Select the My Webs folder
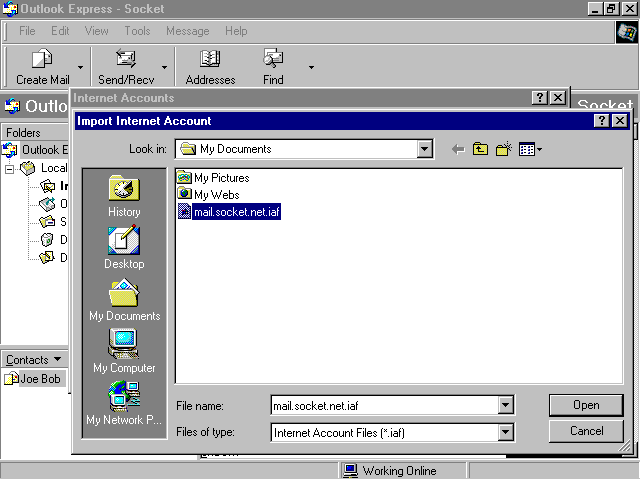 [208, 194]
